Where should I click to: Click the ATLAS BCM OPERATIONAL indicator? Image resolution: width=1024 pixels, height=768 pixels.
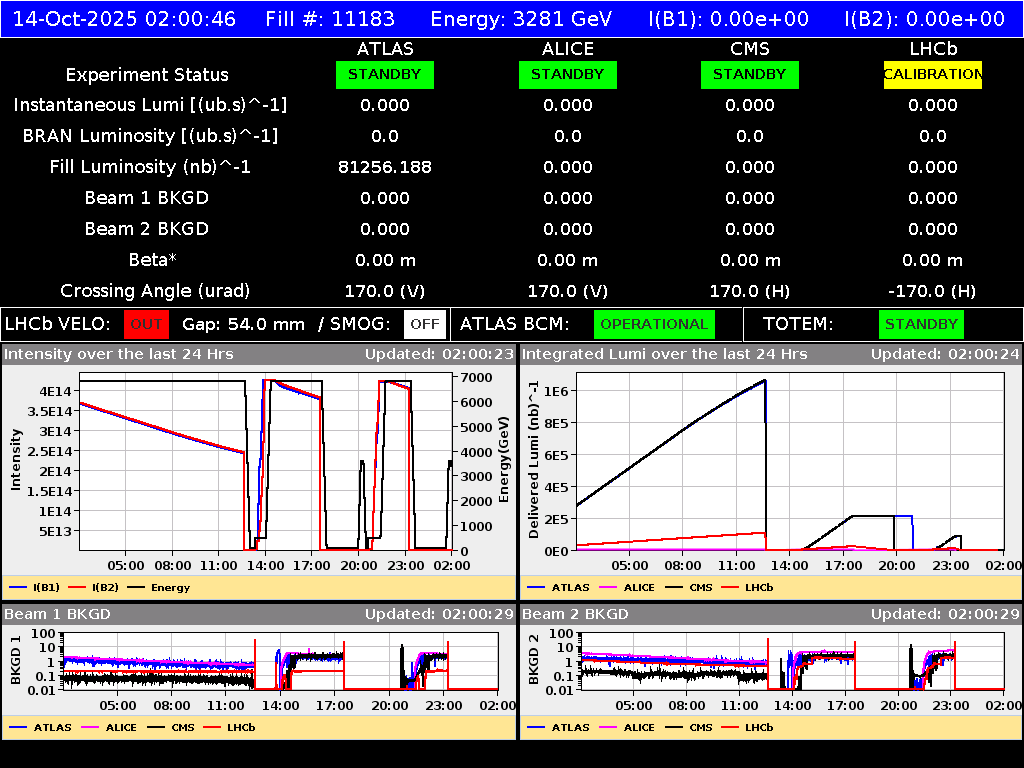pyautogui.click(x=654, y=324)
